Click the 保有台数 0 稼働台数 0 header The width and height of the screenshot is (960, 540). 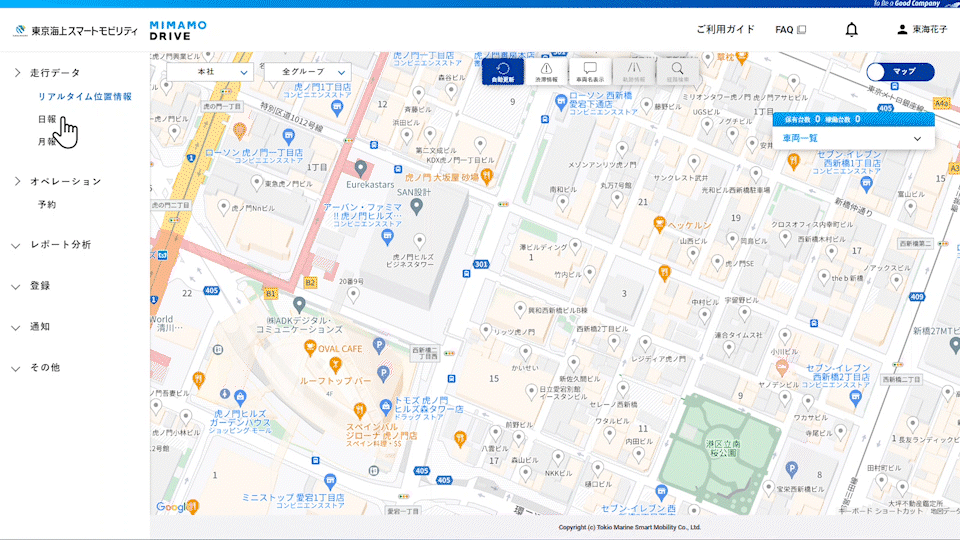(853, 119)
